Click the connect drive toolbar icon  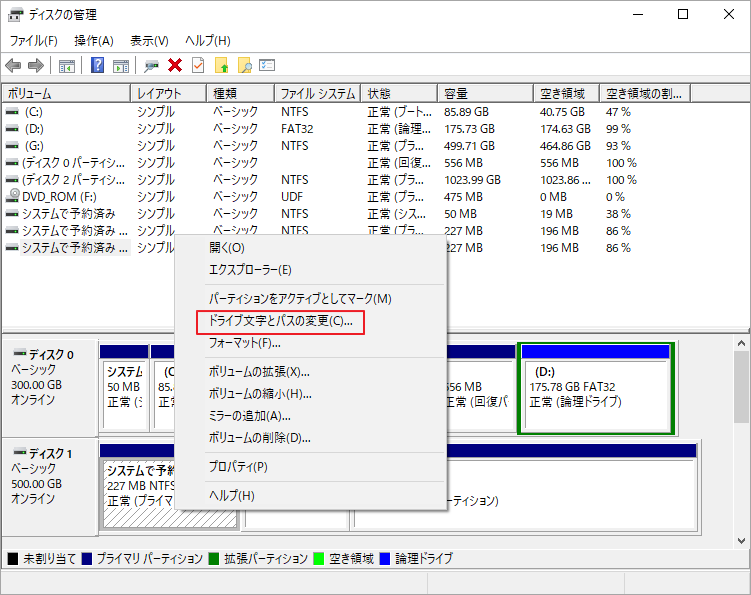(151, 66)
